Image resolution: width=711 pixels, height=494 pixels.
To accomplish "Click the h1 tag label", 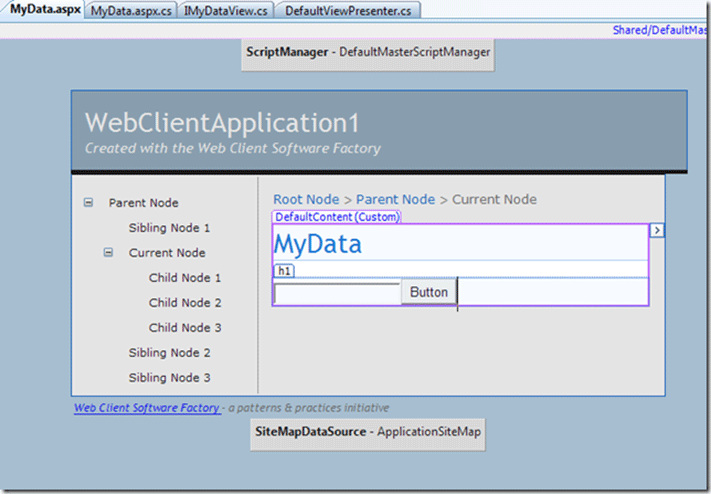I will point(284,270).
